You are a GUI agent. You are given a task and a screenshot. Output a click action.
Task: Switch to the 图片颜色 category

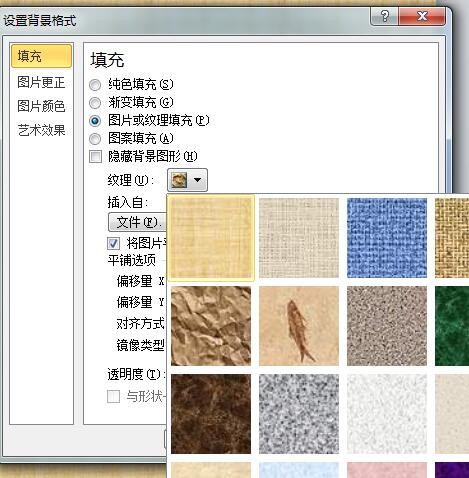coord(41,106)
